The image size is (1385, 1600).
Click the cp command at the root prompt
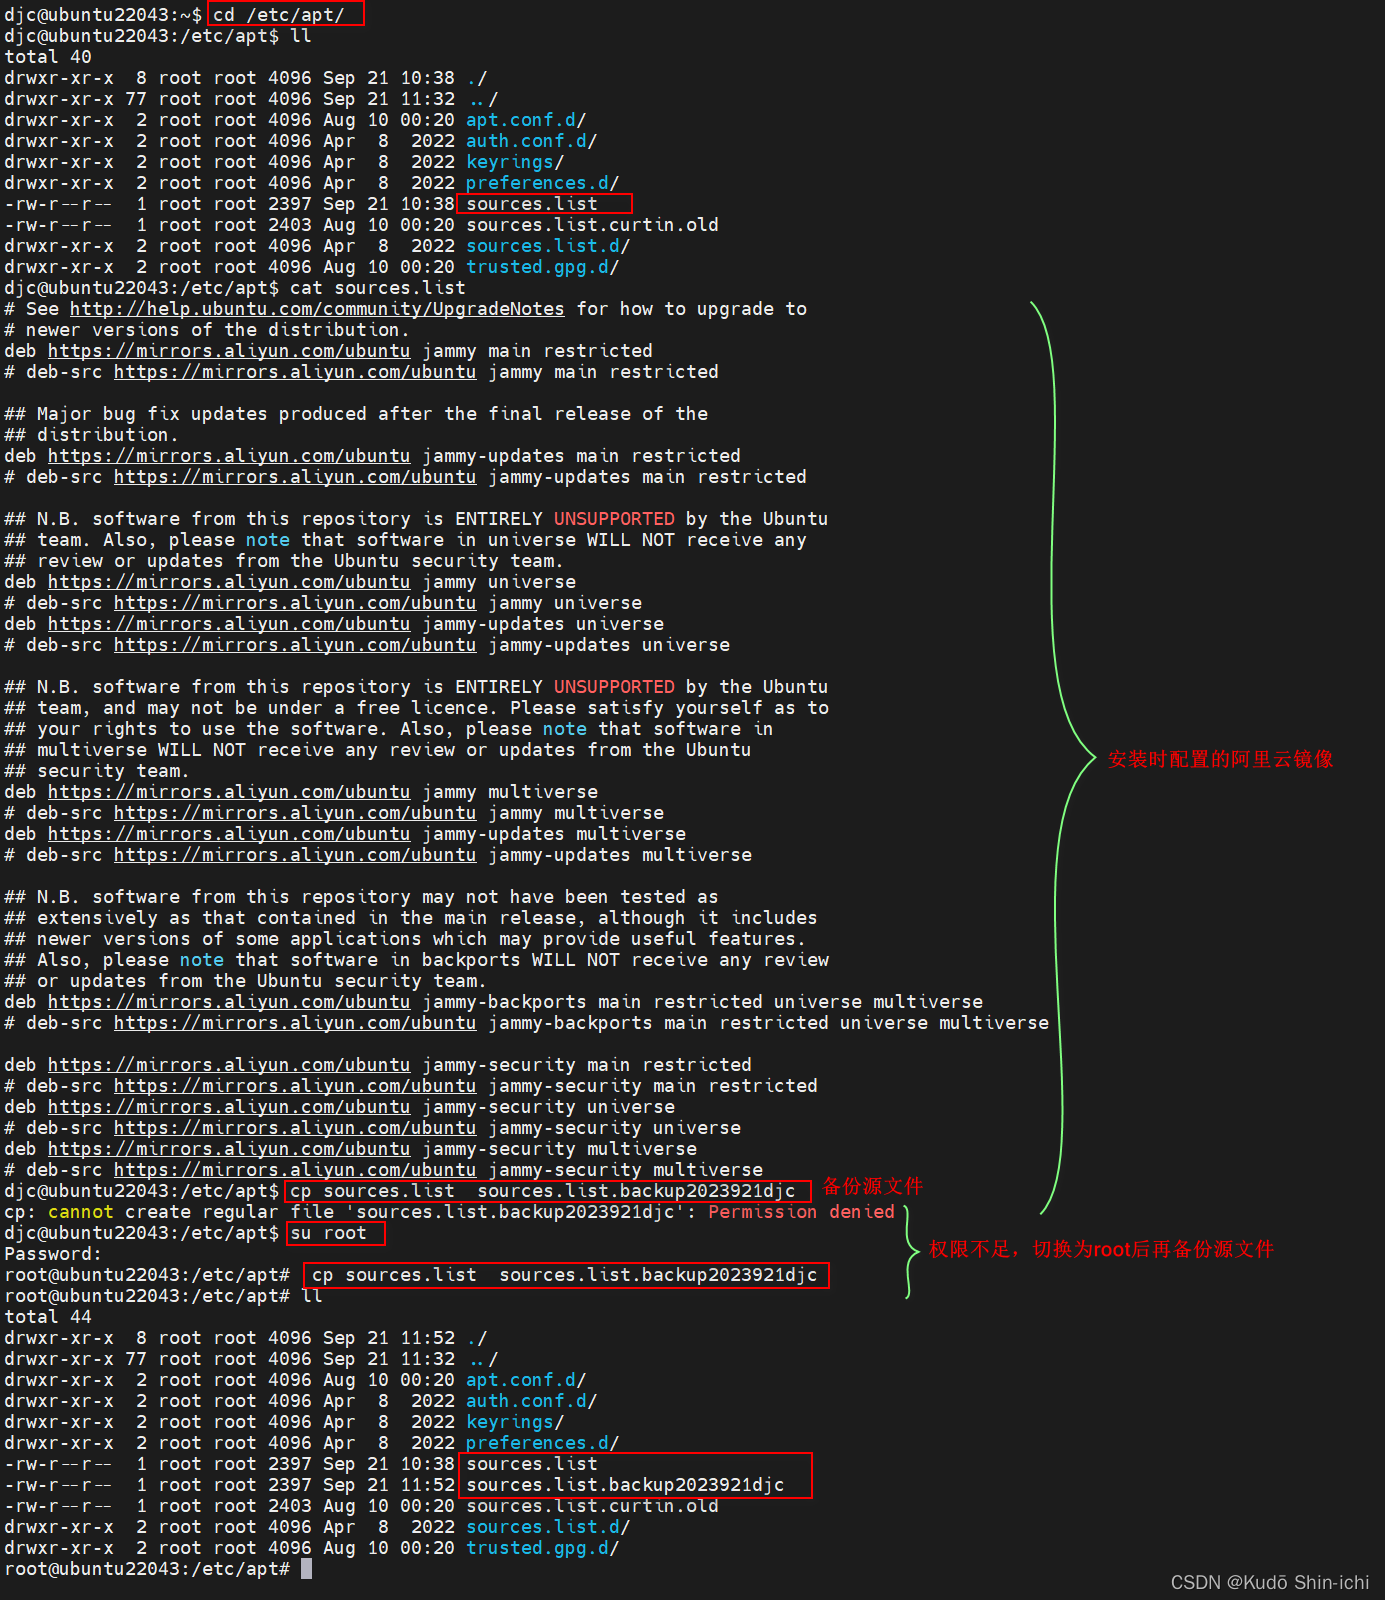[565, 1275]
